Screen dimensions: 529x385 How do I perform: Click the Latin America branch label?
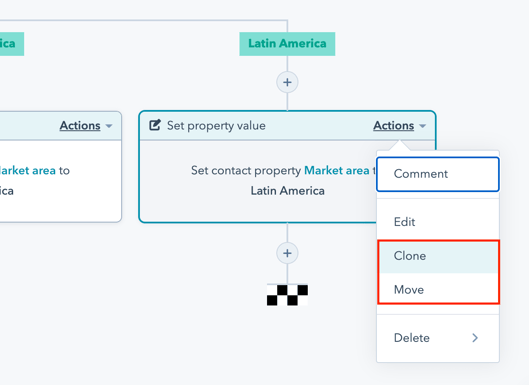click(x=287, y=44)
